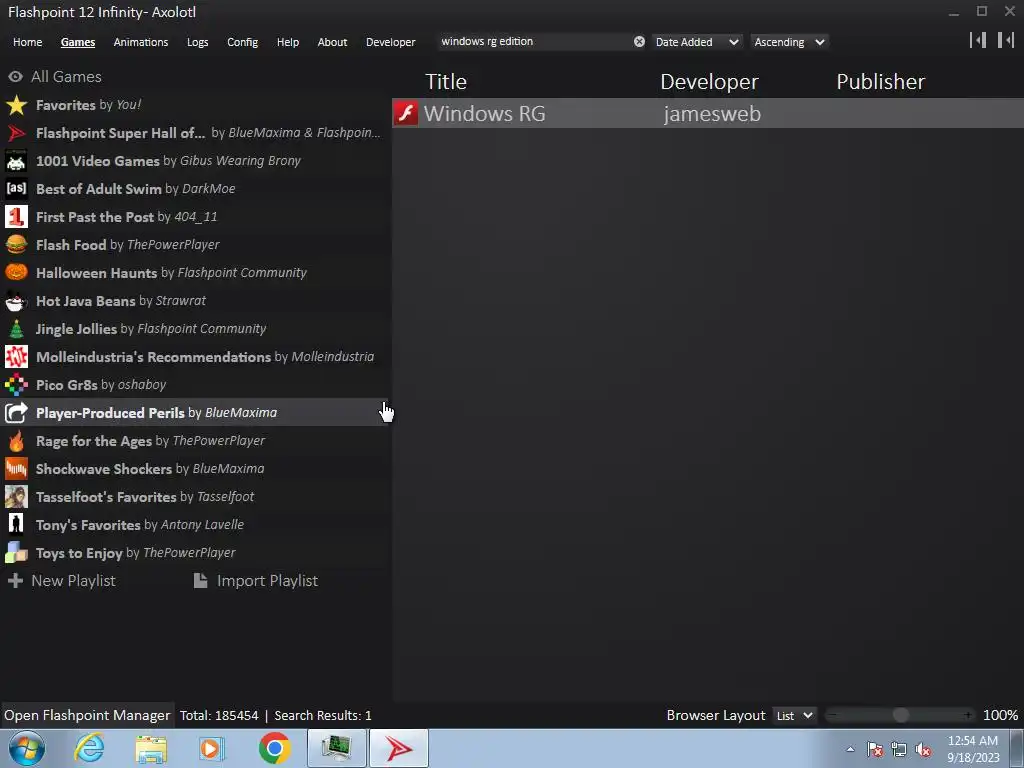
Task: Open the Windows Start menu
Action: click(27, 748)
